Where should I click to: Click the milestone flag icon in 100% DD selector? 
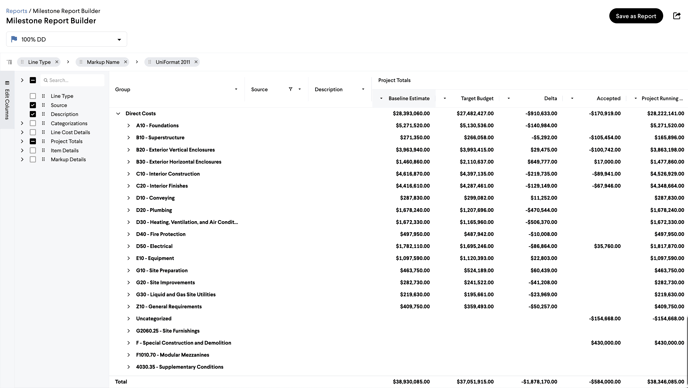(x=14, y=39)
